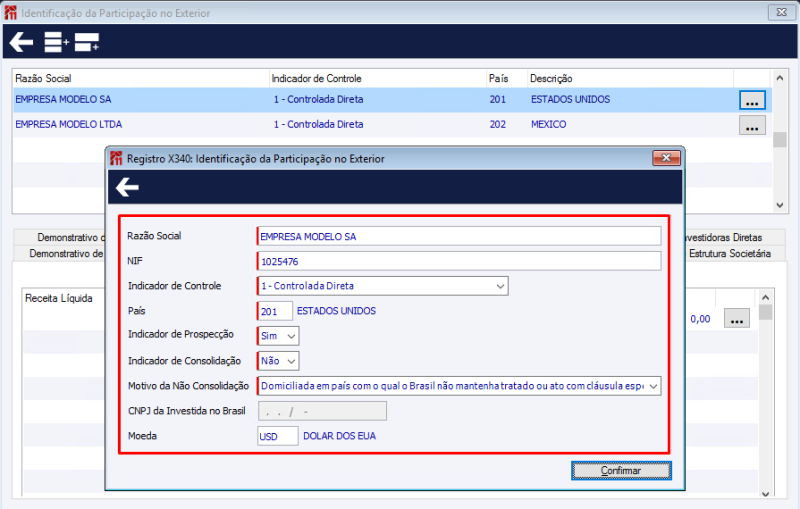Screen dimensions: 800x509
Task: Click the Razão Social input field
Action: [459, 237]
